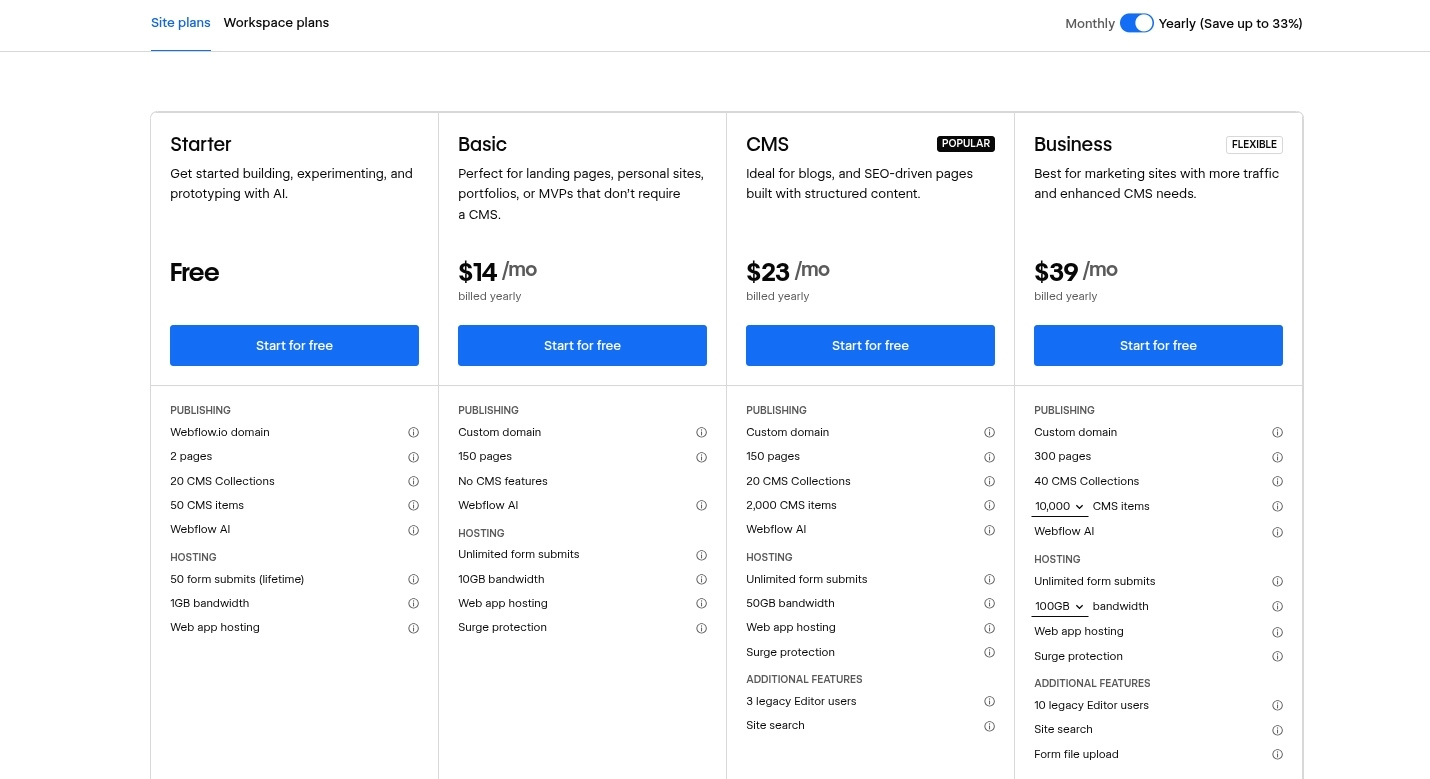1430x779 pixels.
Task: Open info tooltip for 2,000 CMS items
Action: pos(989,505)
